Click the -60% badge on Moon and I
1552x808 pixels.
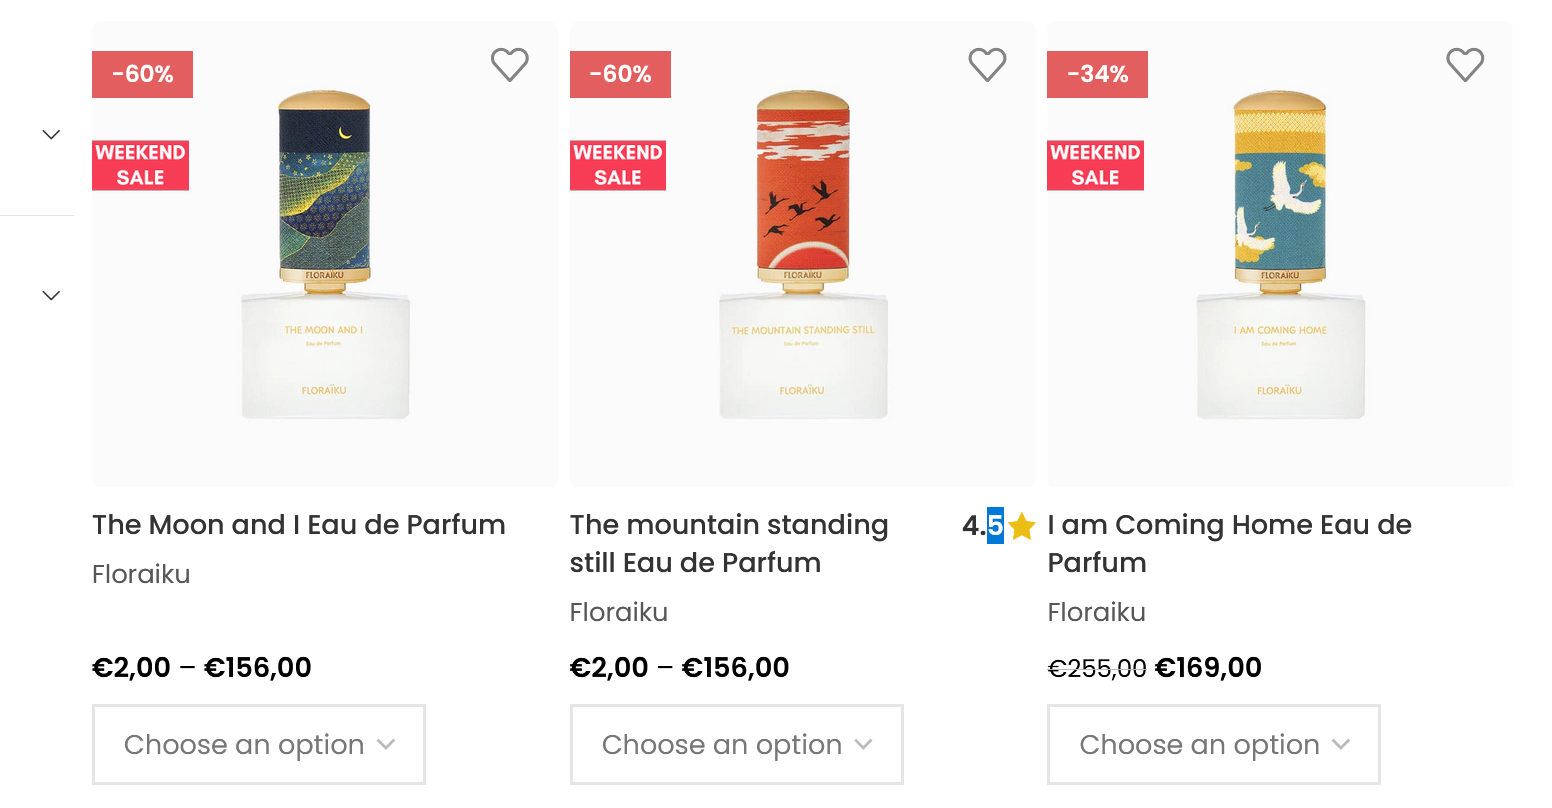tap(142, 74)
